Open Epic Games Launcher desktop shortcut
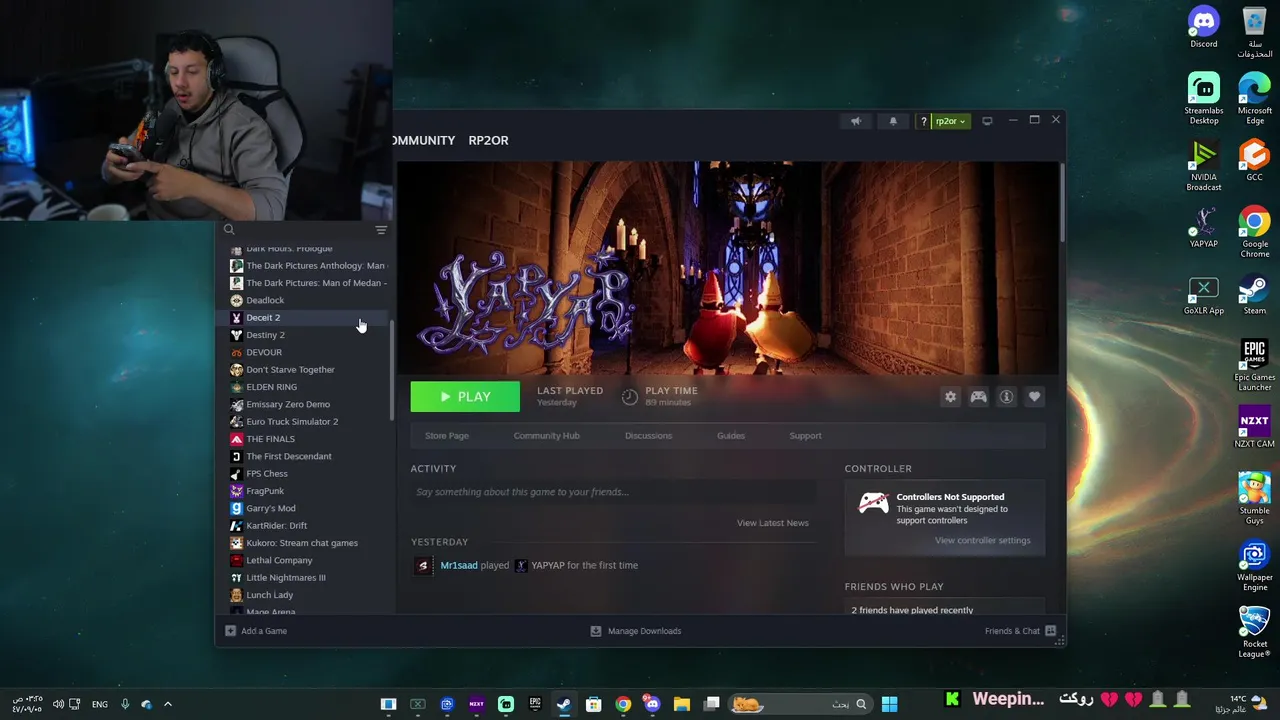This screenshot has width=1280, height=720. point(1254,366)
